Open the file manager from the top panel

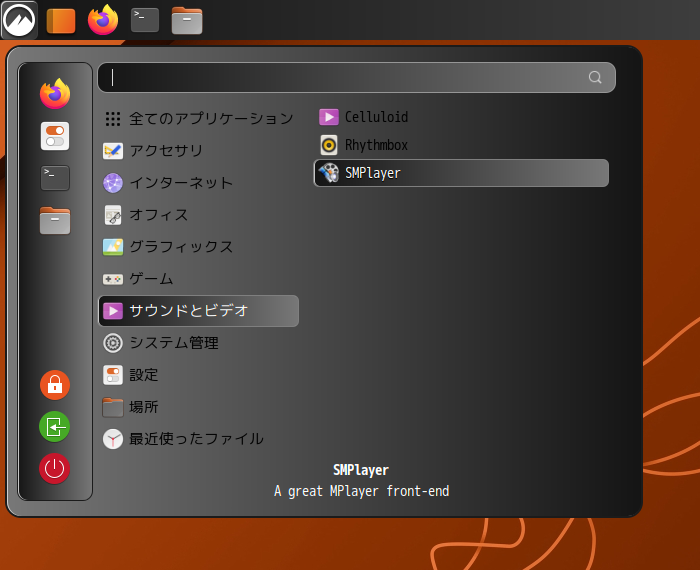187,21
